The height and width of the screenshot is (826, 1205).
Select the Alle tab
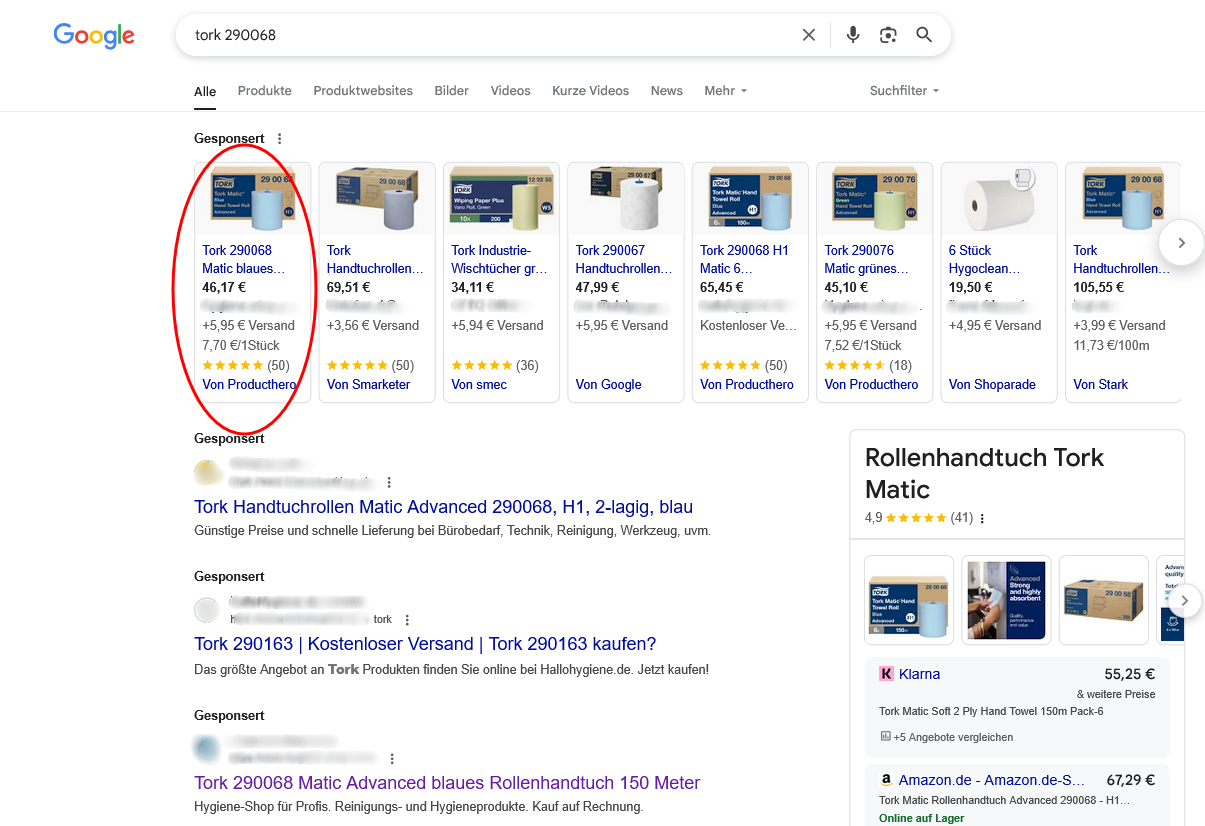[x=205, y=91]
